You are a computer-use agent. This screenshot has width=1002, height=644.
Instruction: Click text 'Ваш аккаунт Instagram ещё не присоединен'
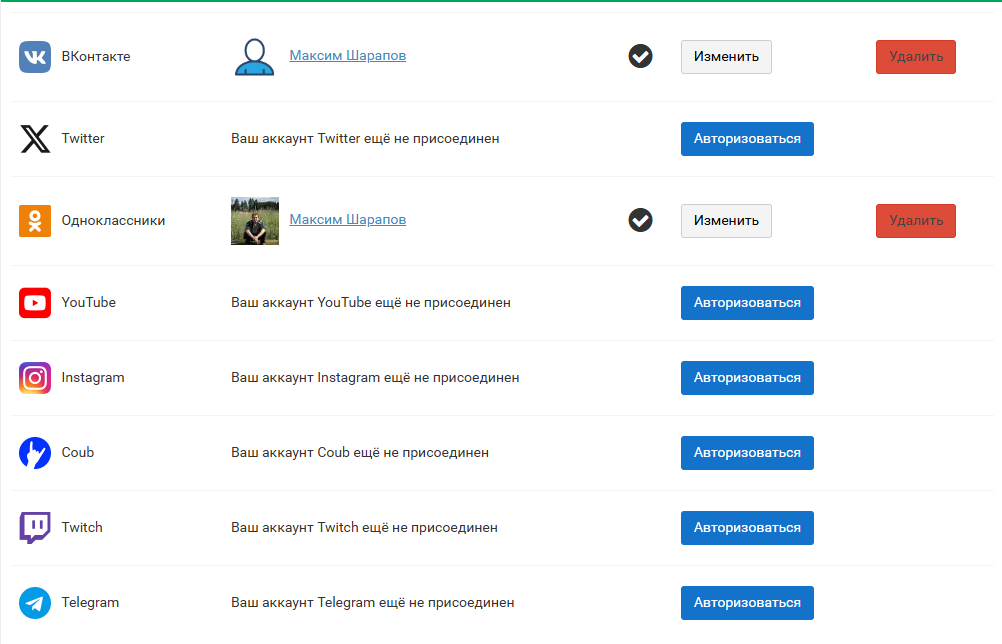click(375, 378)
